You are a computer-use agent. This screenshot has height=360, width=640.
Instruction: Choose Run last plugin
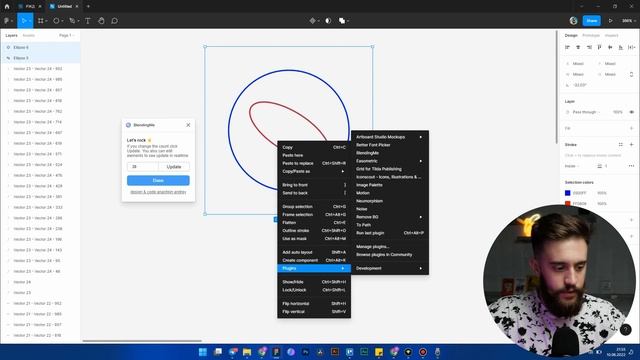389,233
